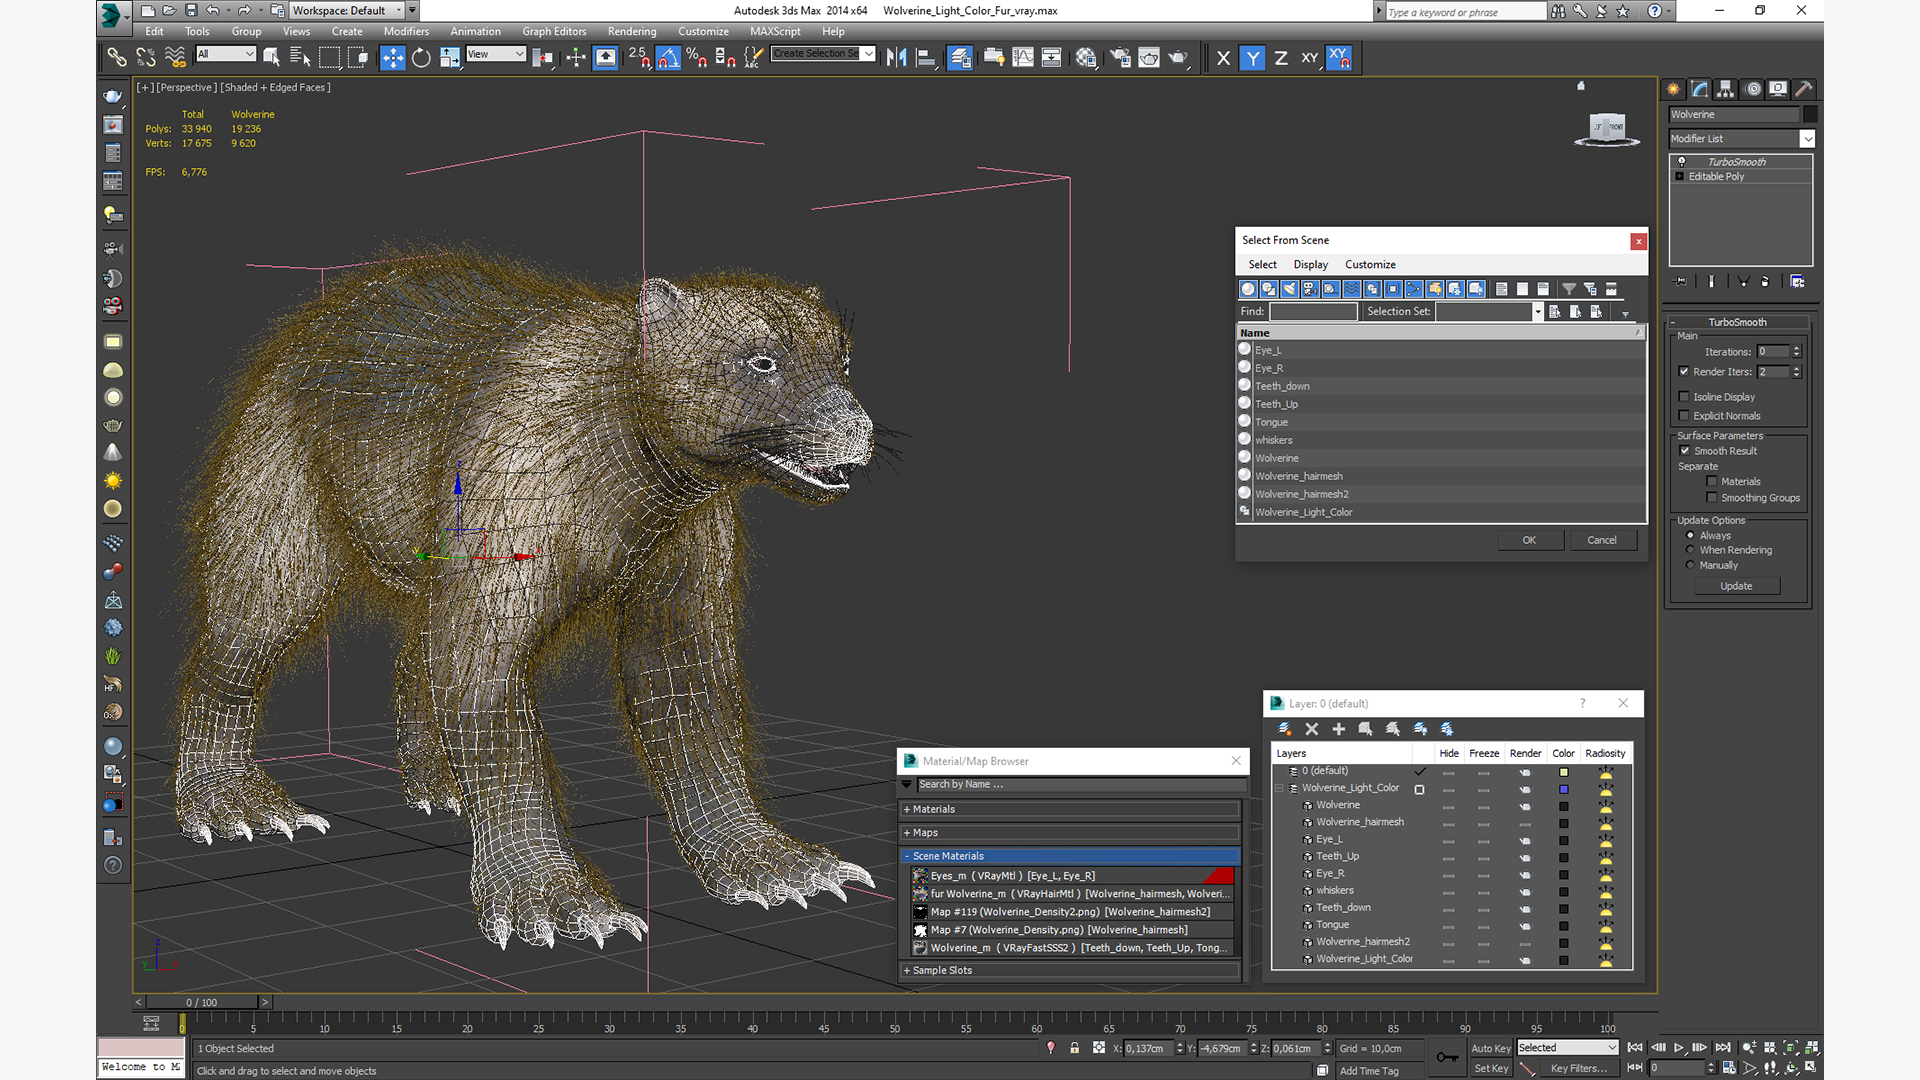
Task: Open Customize menu in Select From Scene
Action: pyautogui.click(x=1370, y=265)
